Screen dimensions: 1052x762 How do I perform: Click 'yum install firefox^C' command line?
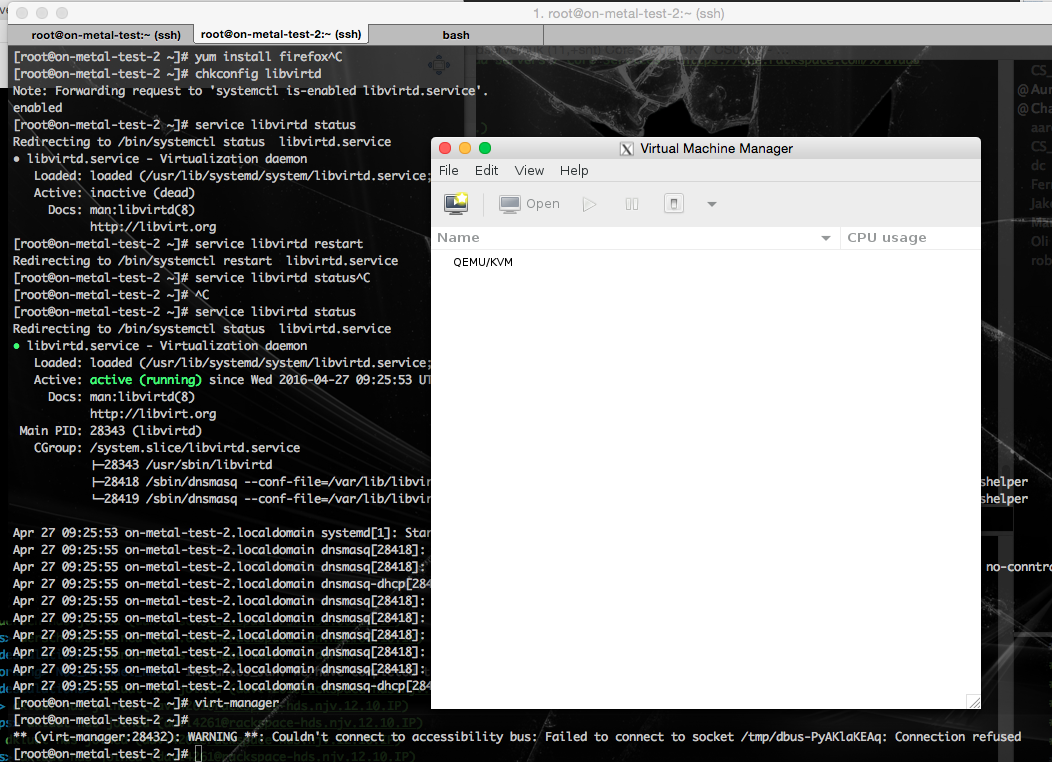click(268, 57)
